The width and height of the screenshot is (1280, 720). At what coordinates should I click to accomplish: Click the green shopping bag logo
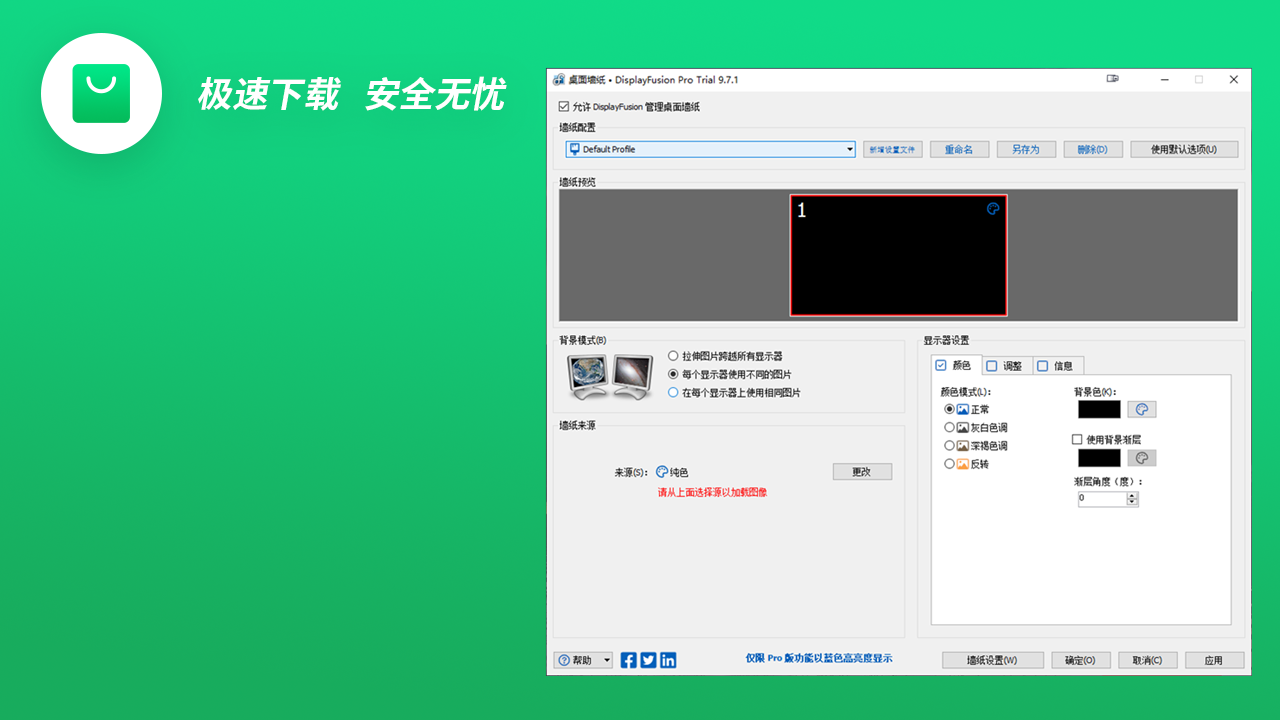tap(101, 93)
